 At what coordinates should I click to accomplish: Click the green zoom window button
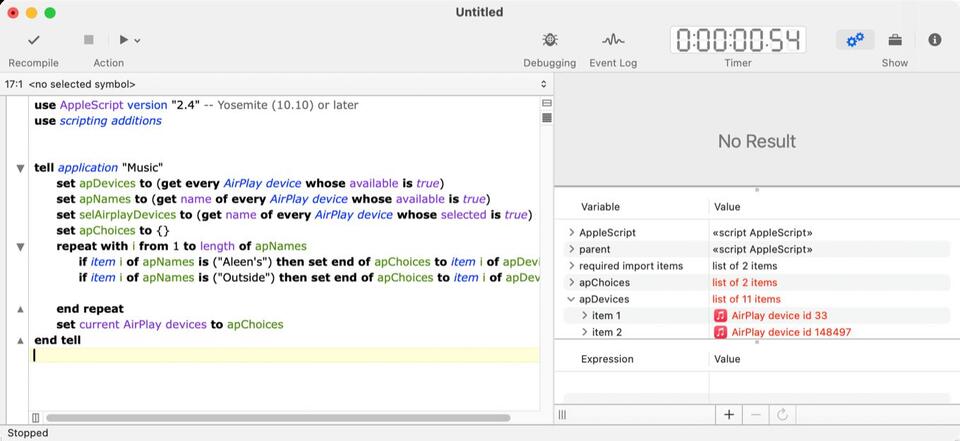coord(50,13)
